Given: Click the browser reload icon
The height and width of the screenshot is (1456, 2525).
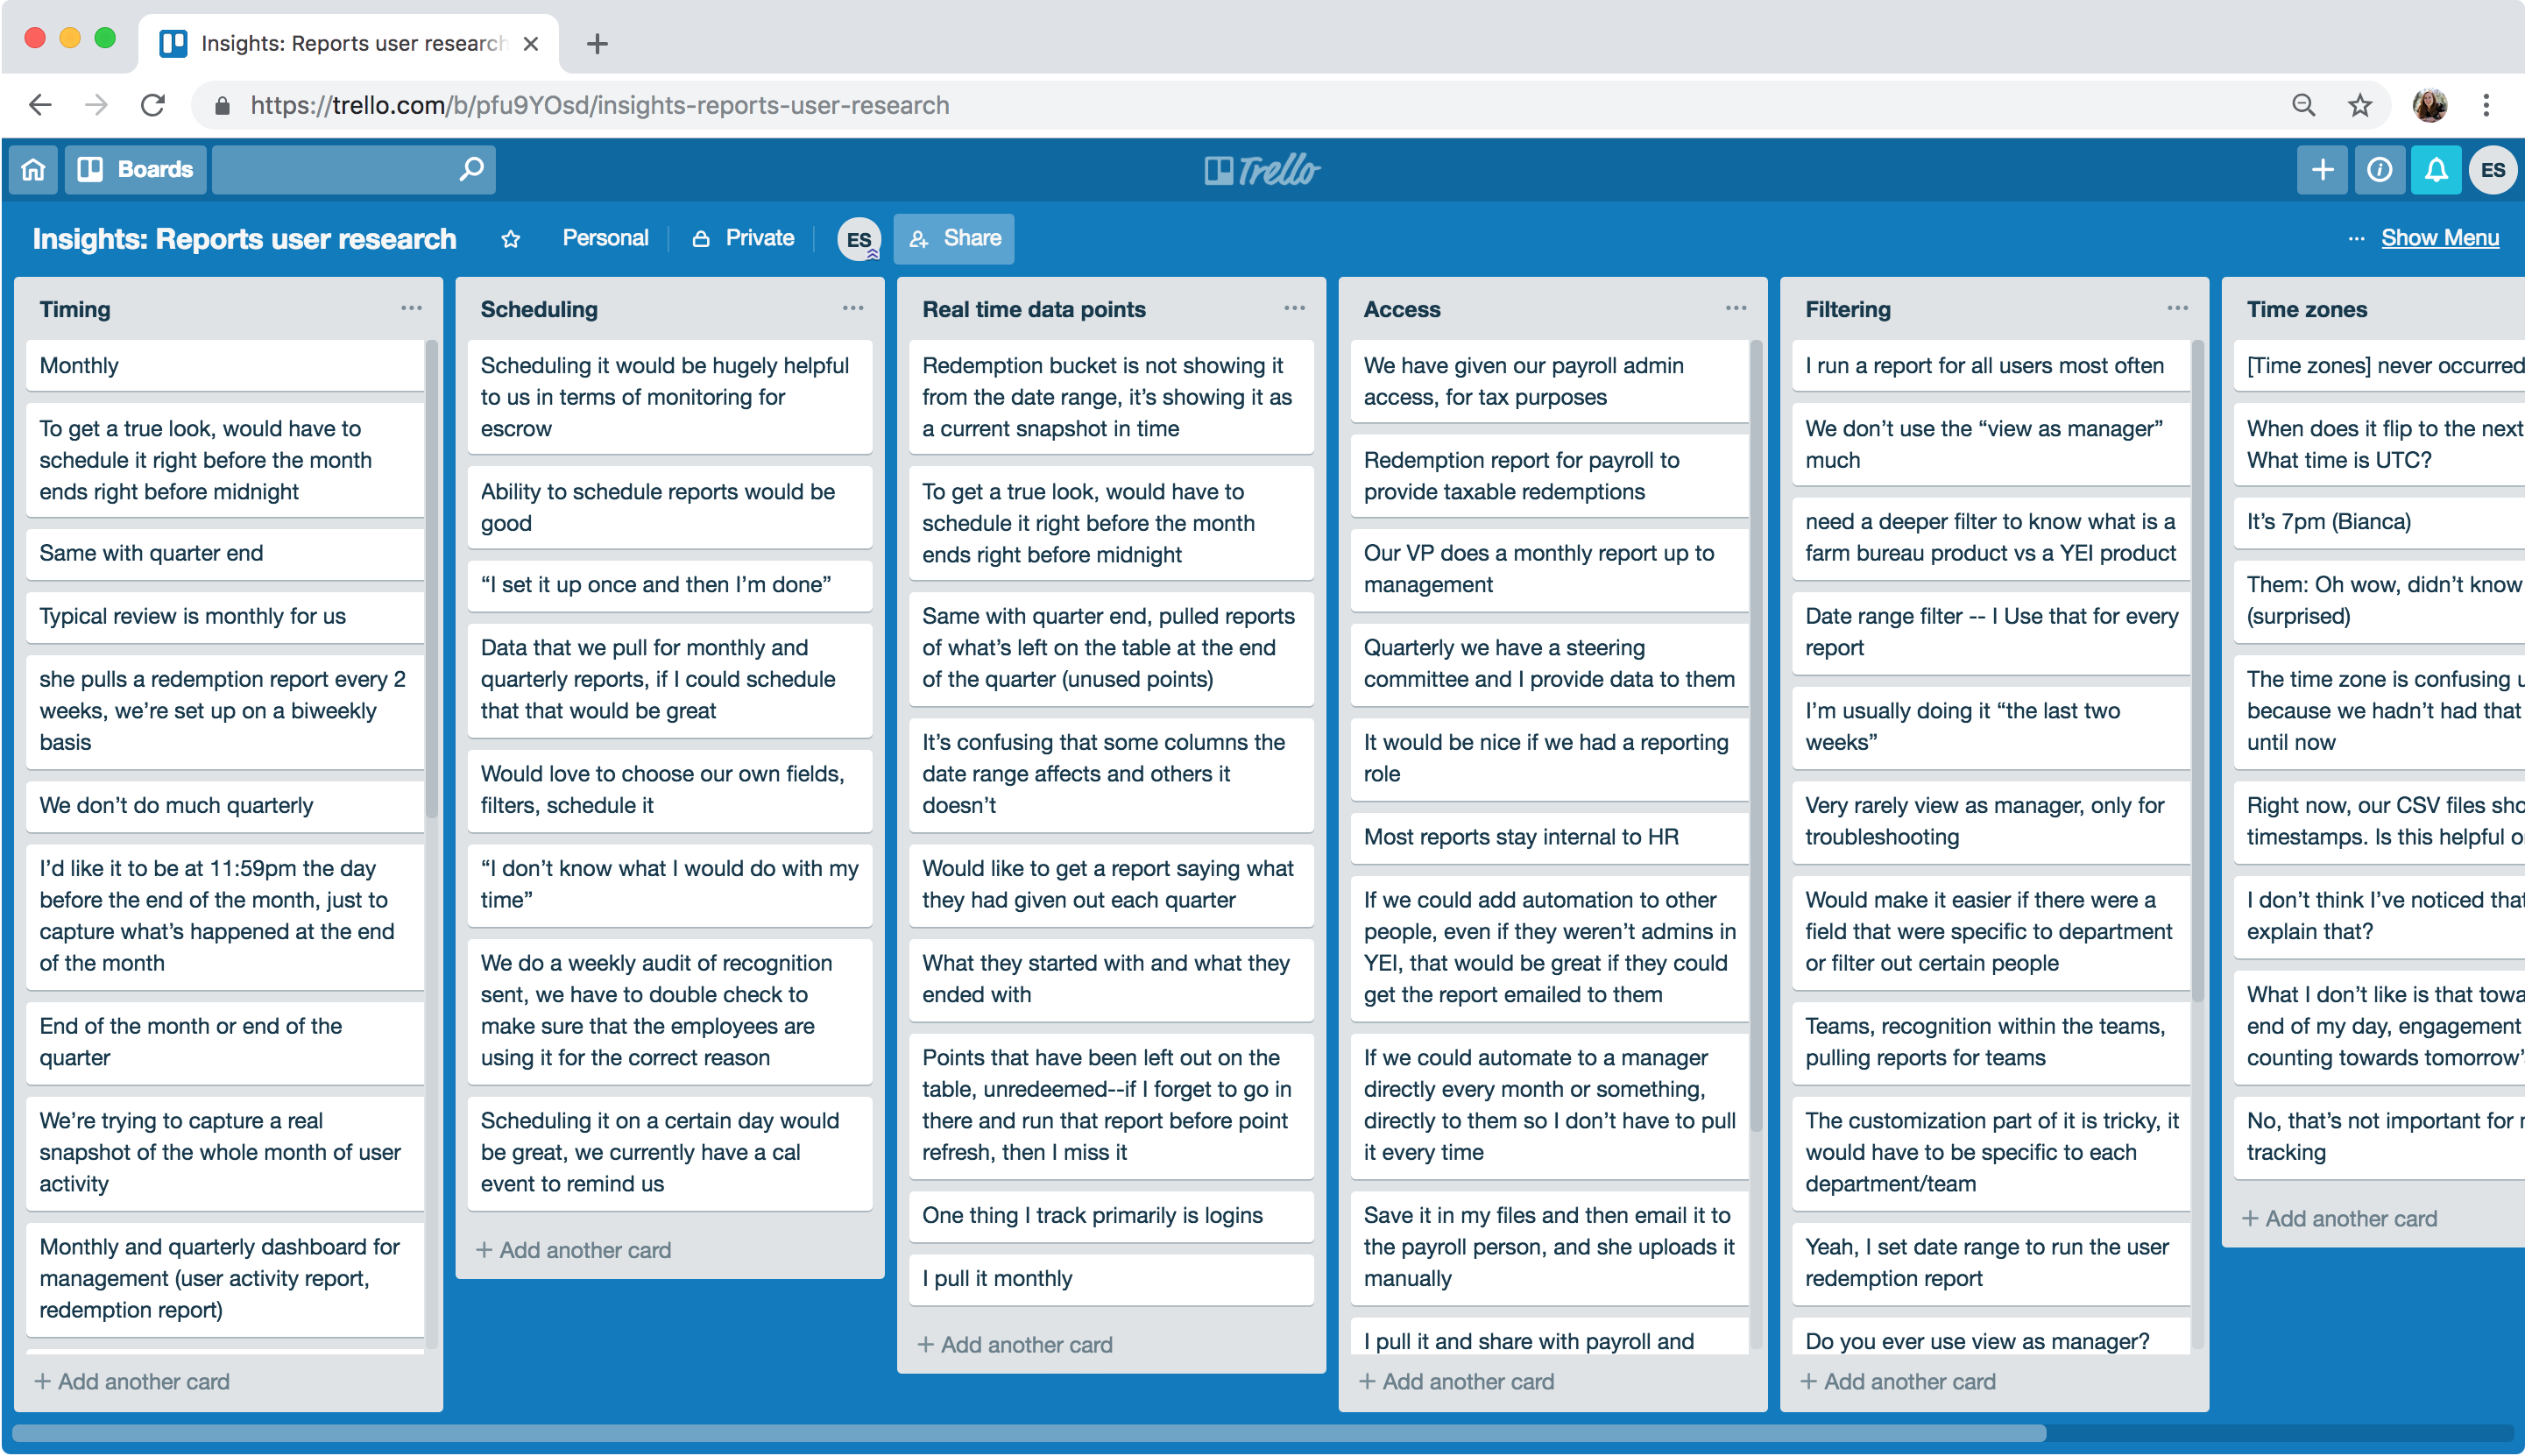Looking at the screenshot, I should (x=152, y=105).
